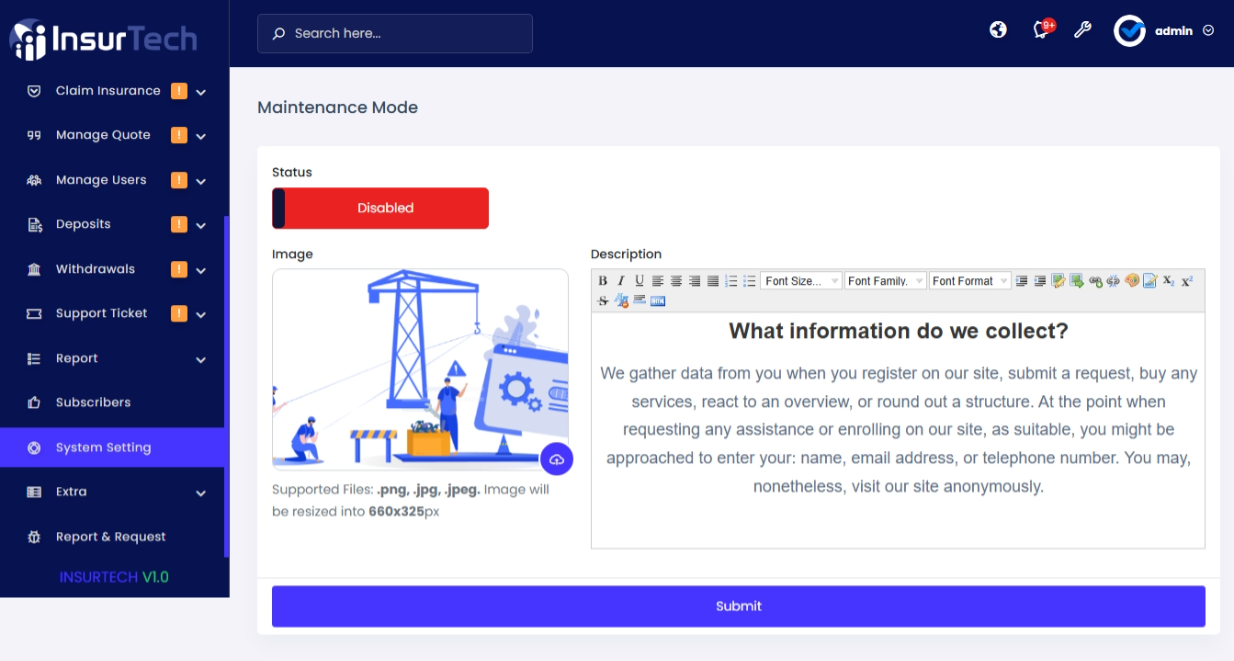Click the editor heading What information do we collect?
This screenshot has width=1234, height=661.
pos(898,331)
